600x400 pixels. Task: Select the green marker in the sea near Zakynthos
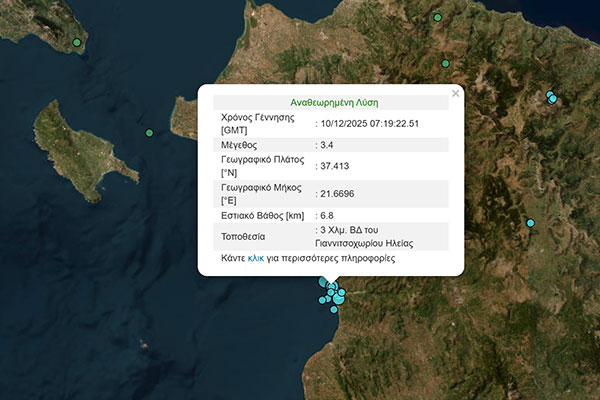pos(149,133)
